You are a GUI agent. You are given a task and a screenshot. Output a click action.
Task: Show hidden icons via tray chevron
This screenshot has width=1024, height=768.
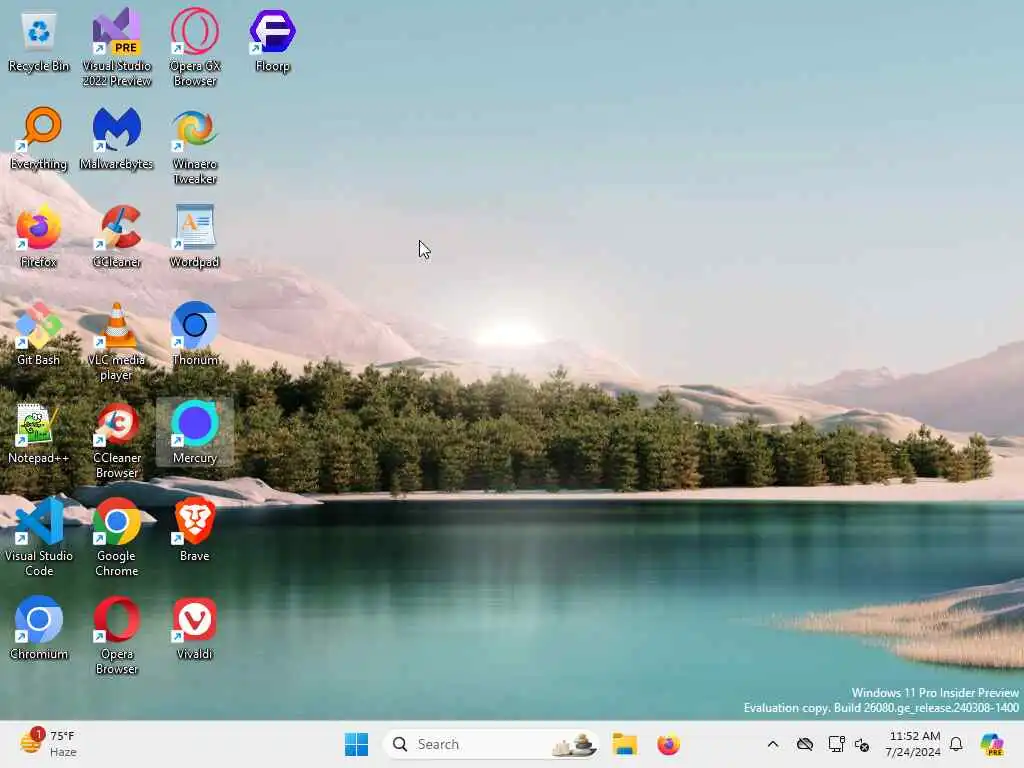(x=773, y=744)
